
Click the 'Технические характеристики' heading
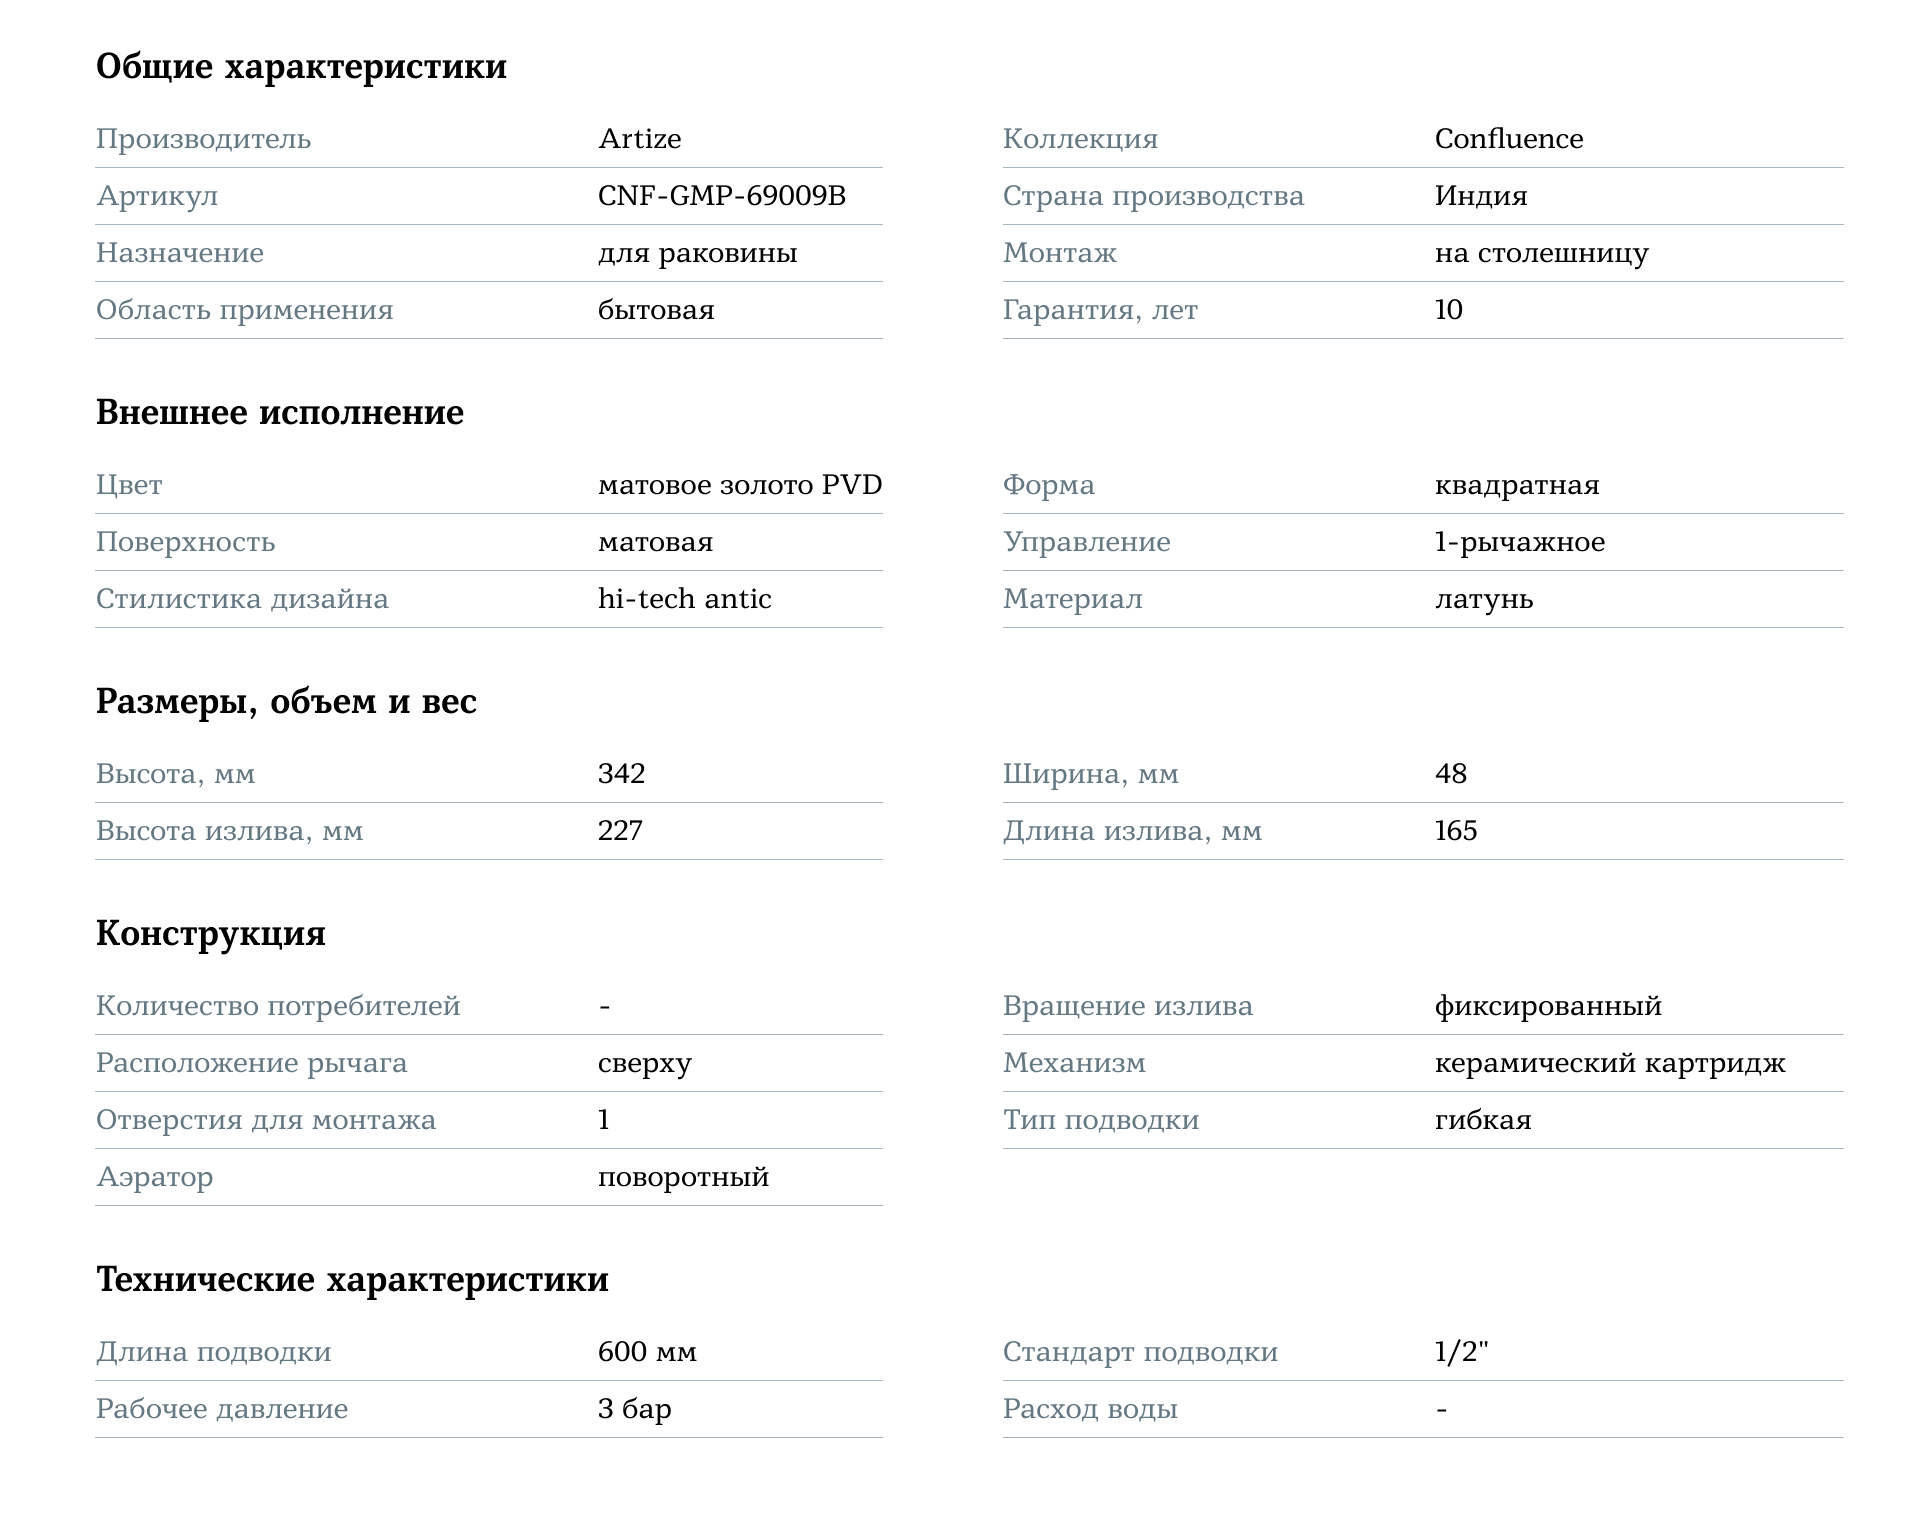coord(352,1280)
